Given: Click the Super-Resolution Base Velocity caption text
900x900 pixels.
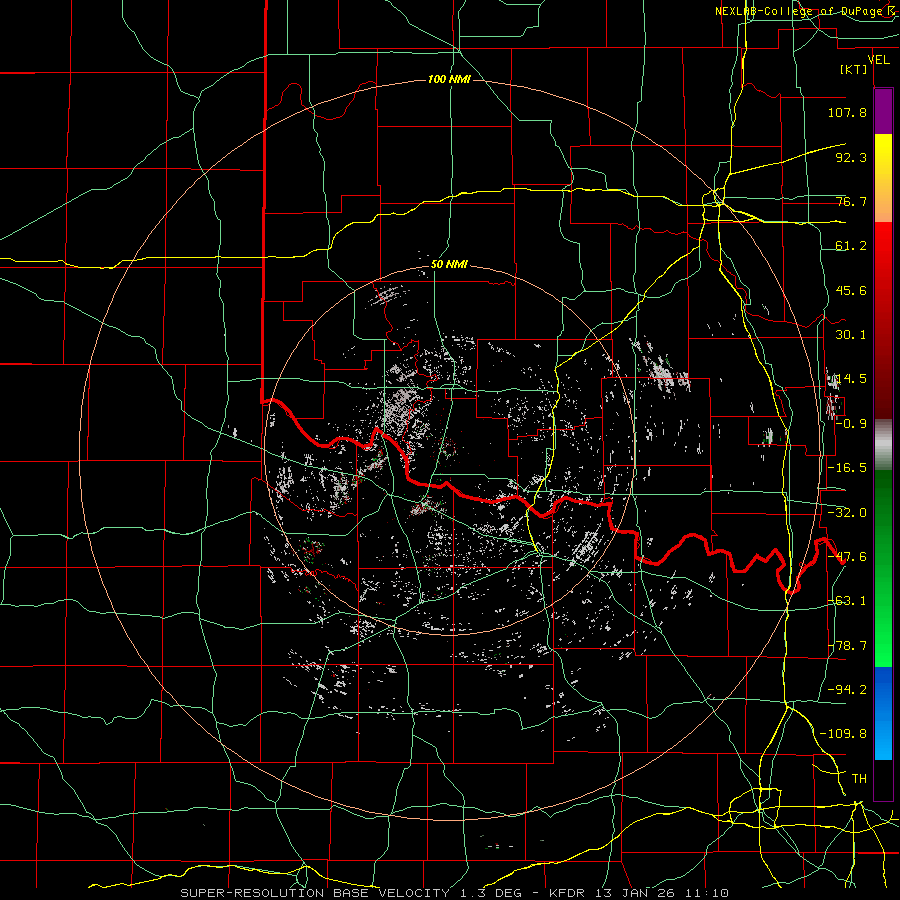Looking at the screenshot, I should pyautogui.click(x=455, y=893).
